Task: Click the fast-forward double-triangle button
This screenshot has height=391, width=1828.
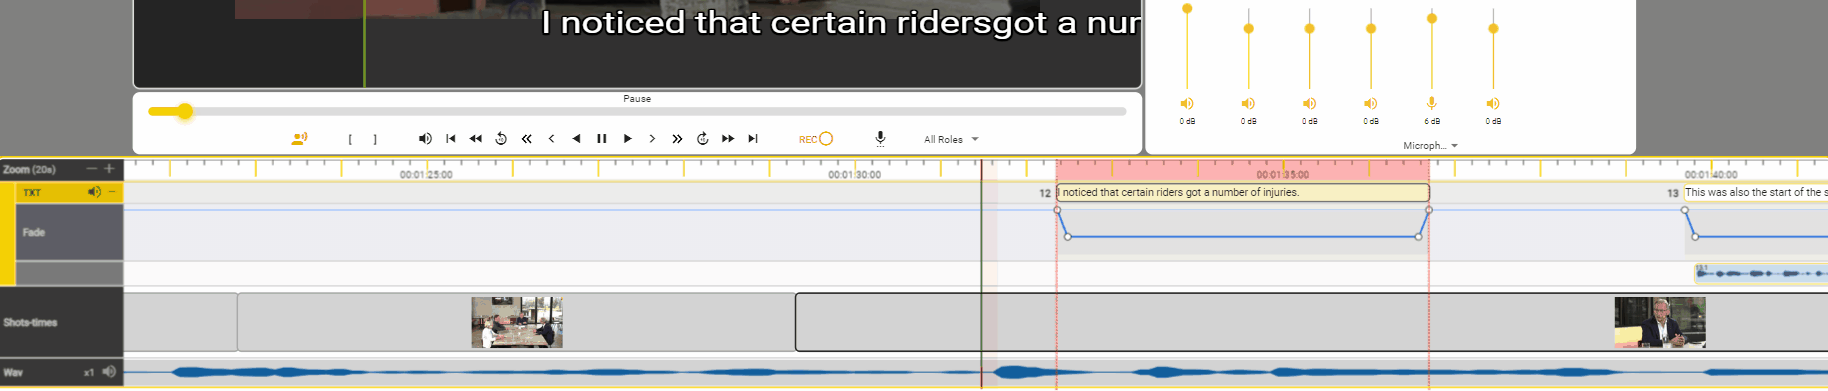Action: (x=728, y=139)
